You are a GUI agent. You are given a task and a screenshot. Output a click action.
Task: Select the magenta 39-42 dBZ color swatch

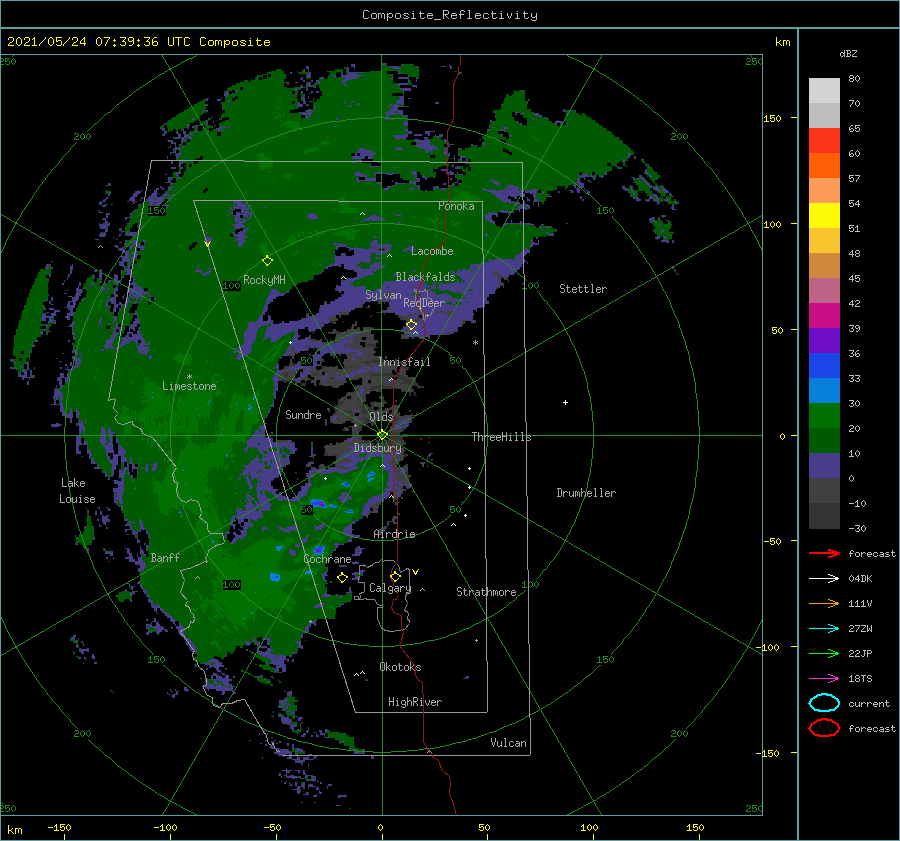click(824, 316)
